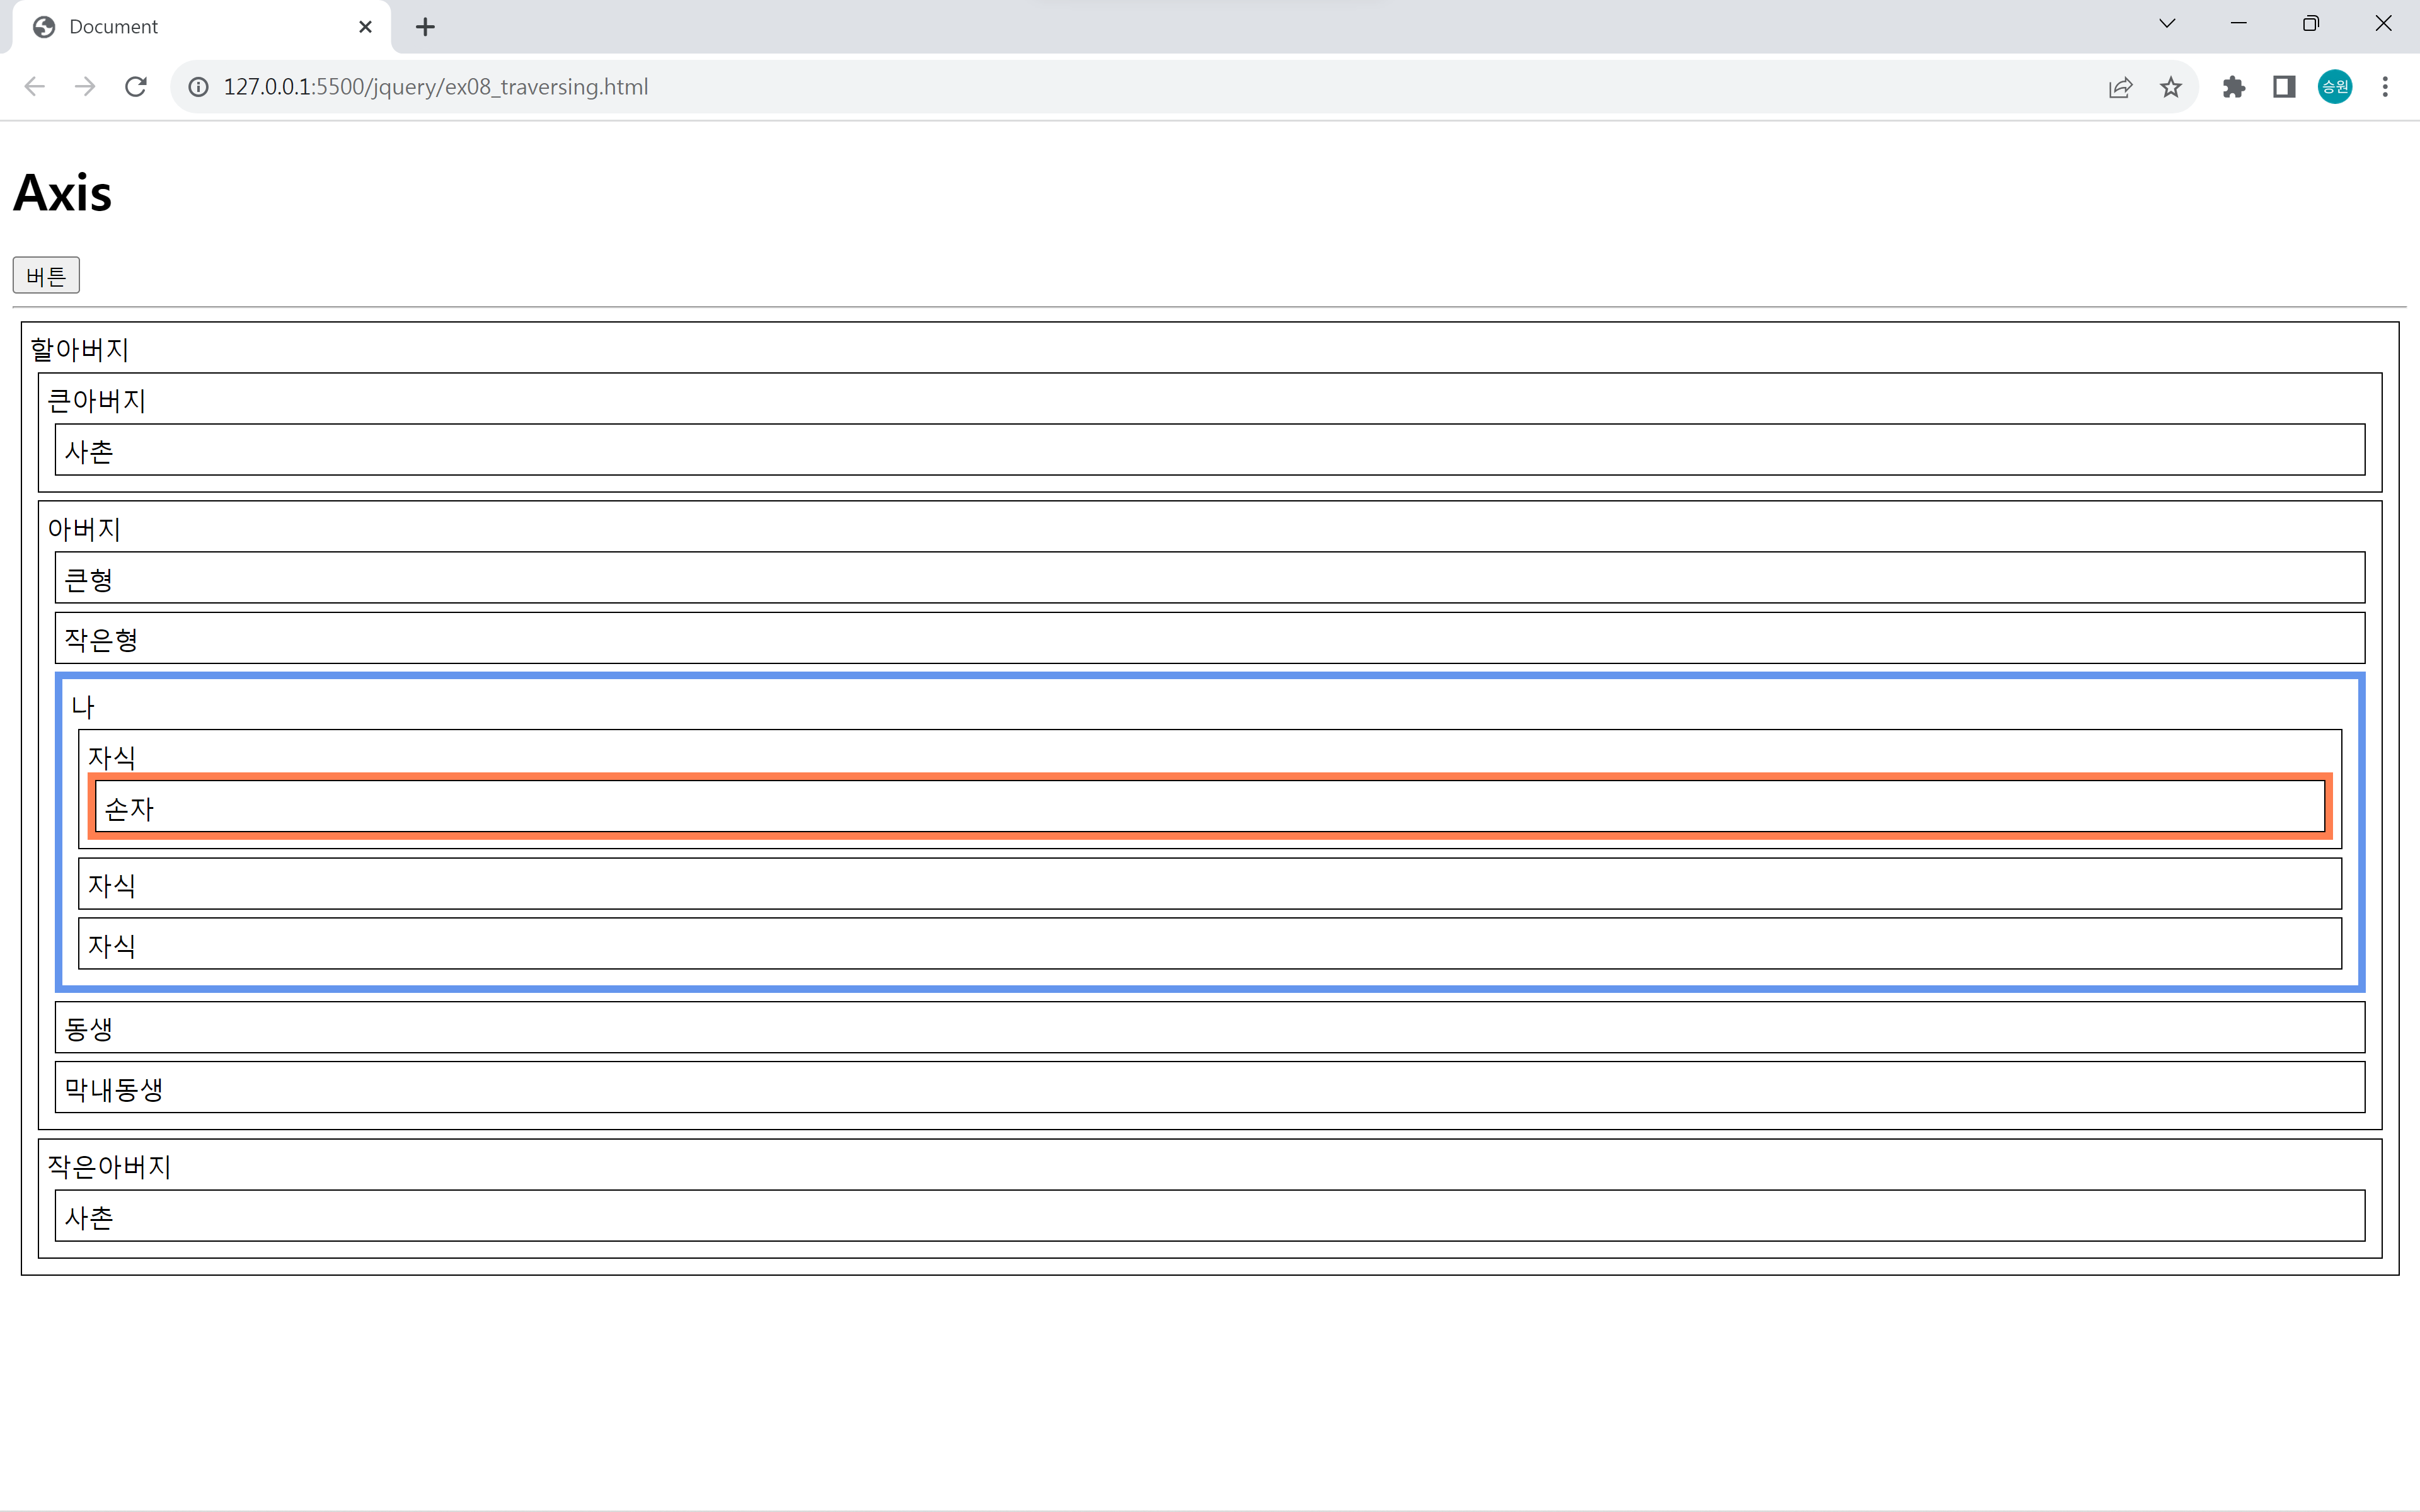Bookmark this tab with star icon
The image size is (2420, 1512).
tap(2170, 87)
